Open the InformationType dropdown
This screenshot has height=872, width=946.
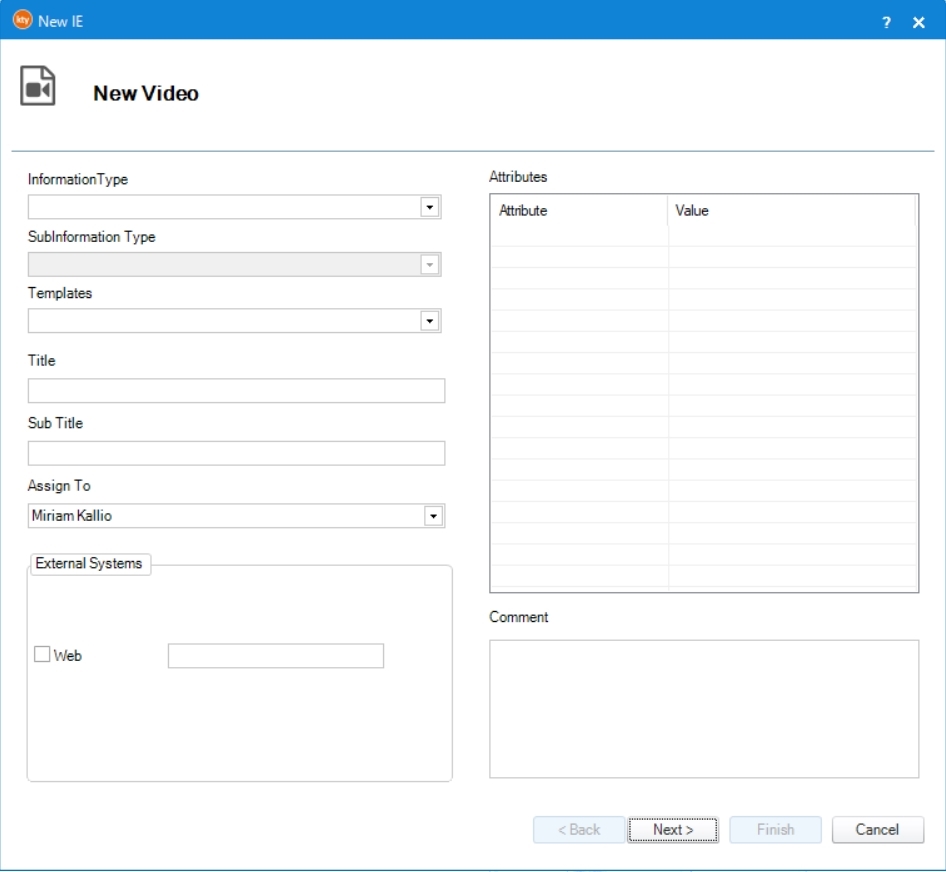(430, 207)
